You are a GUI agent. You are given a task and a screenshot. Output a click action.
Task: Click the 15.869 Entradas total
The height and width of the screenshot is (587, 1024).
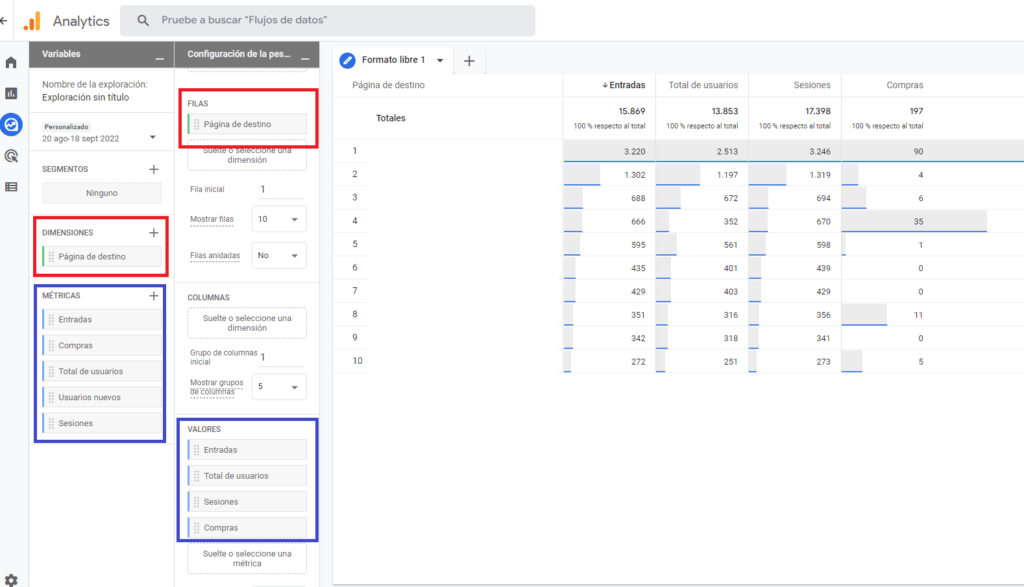(632, 111)
